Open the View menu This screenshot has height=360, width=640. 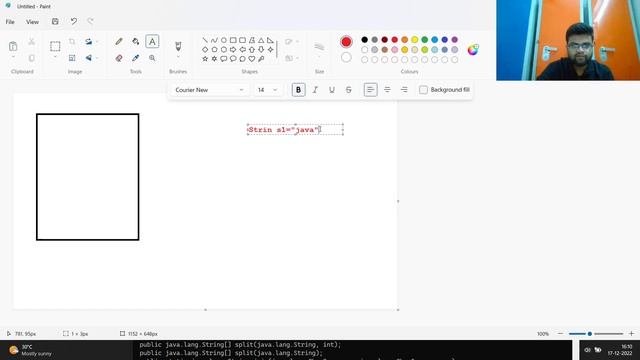point(32,22)
